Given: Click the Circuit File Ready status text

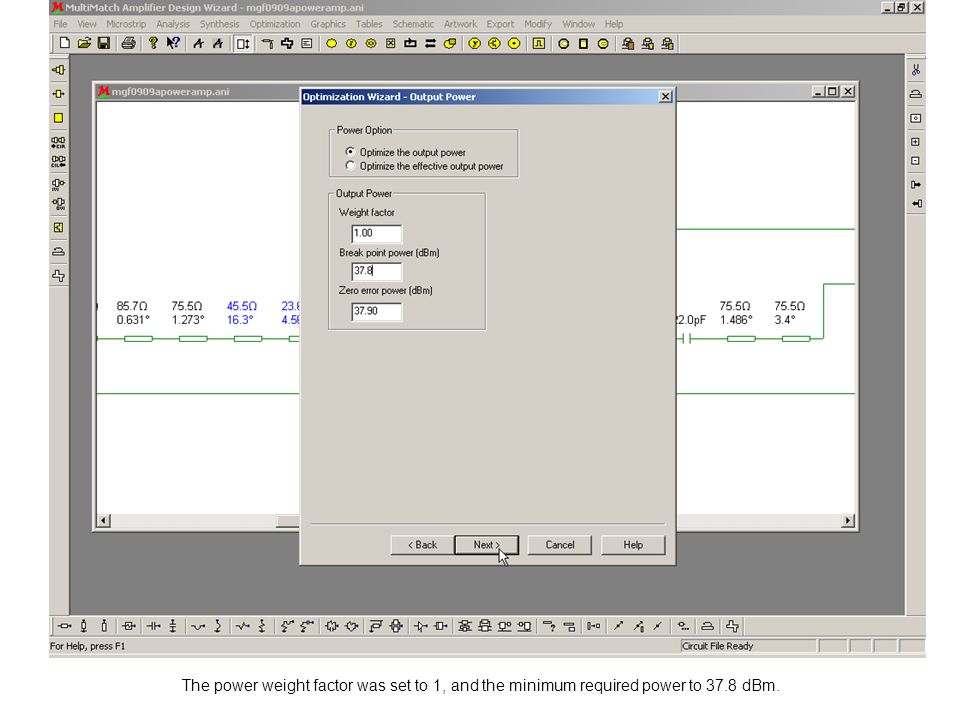Looking at the screenshot, I should [718, 646].
